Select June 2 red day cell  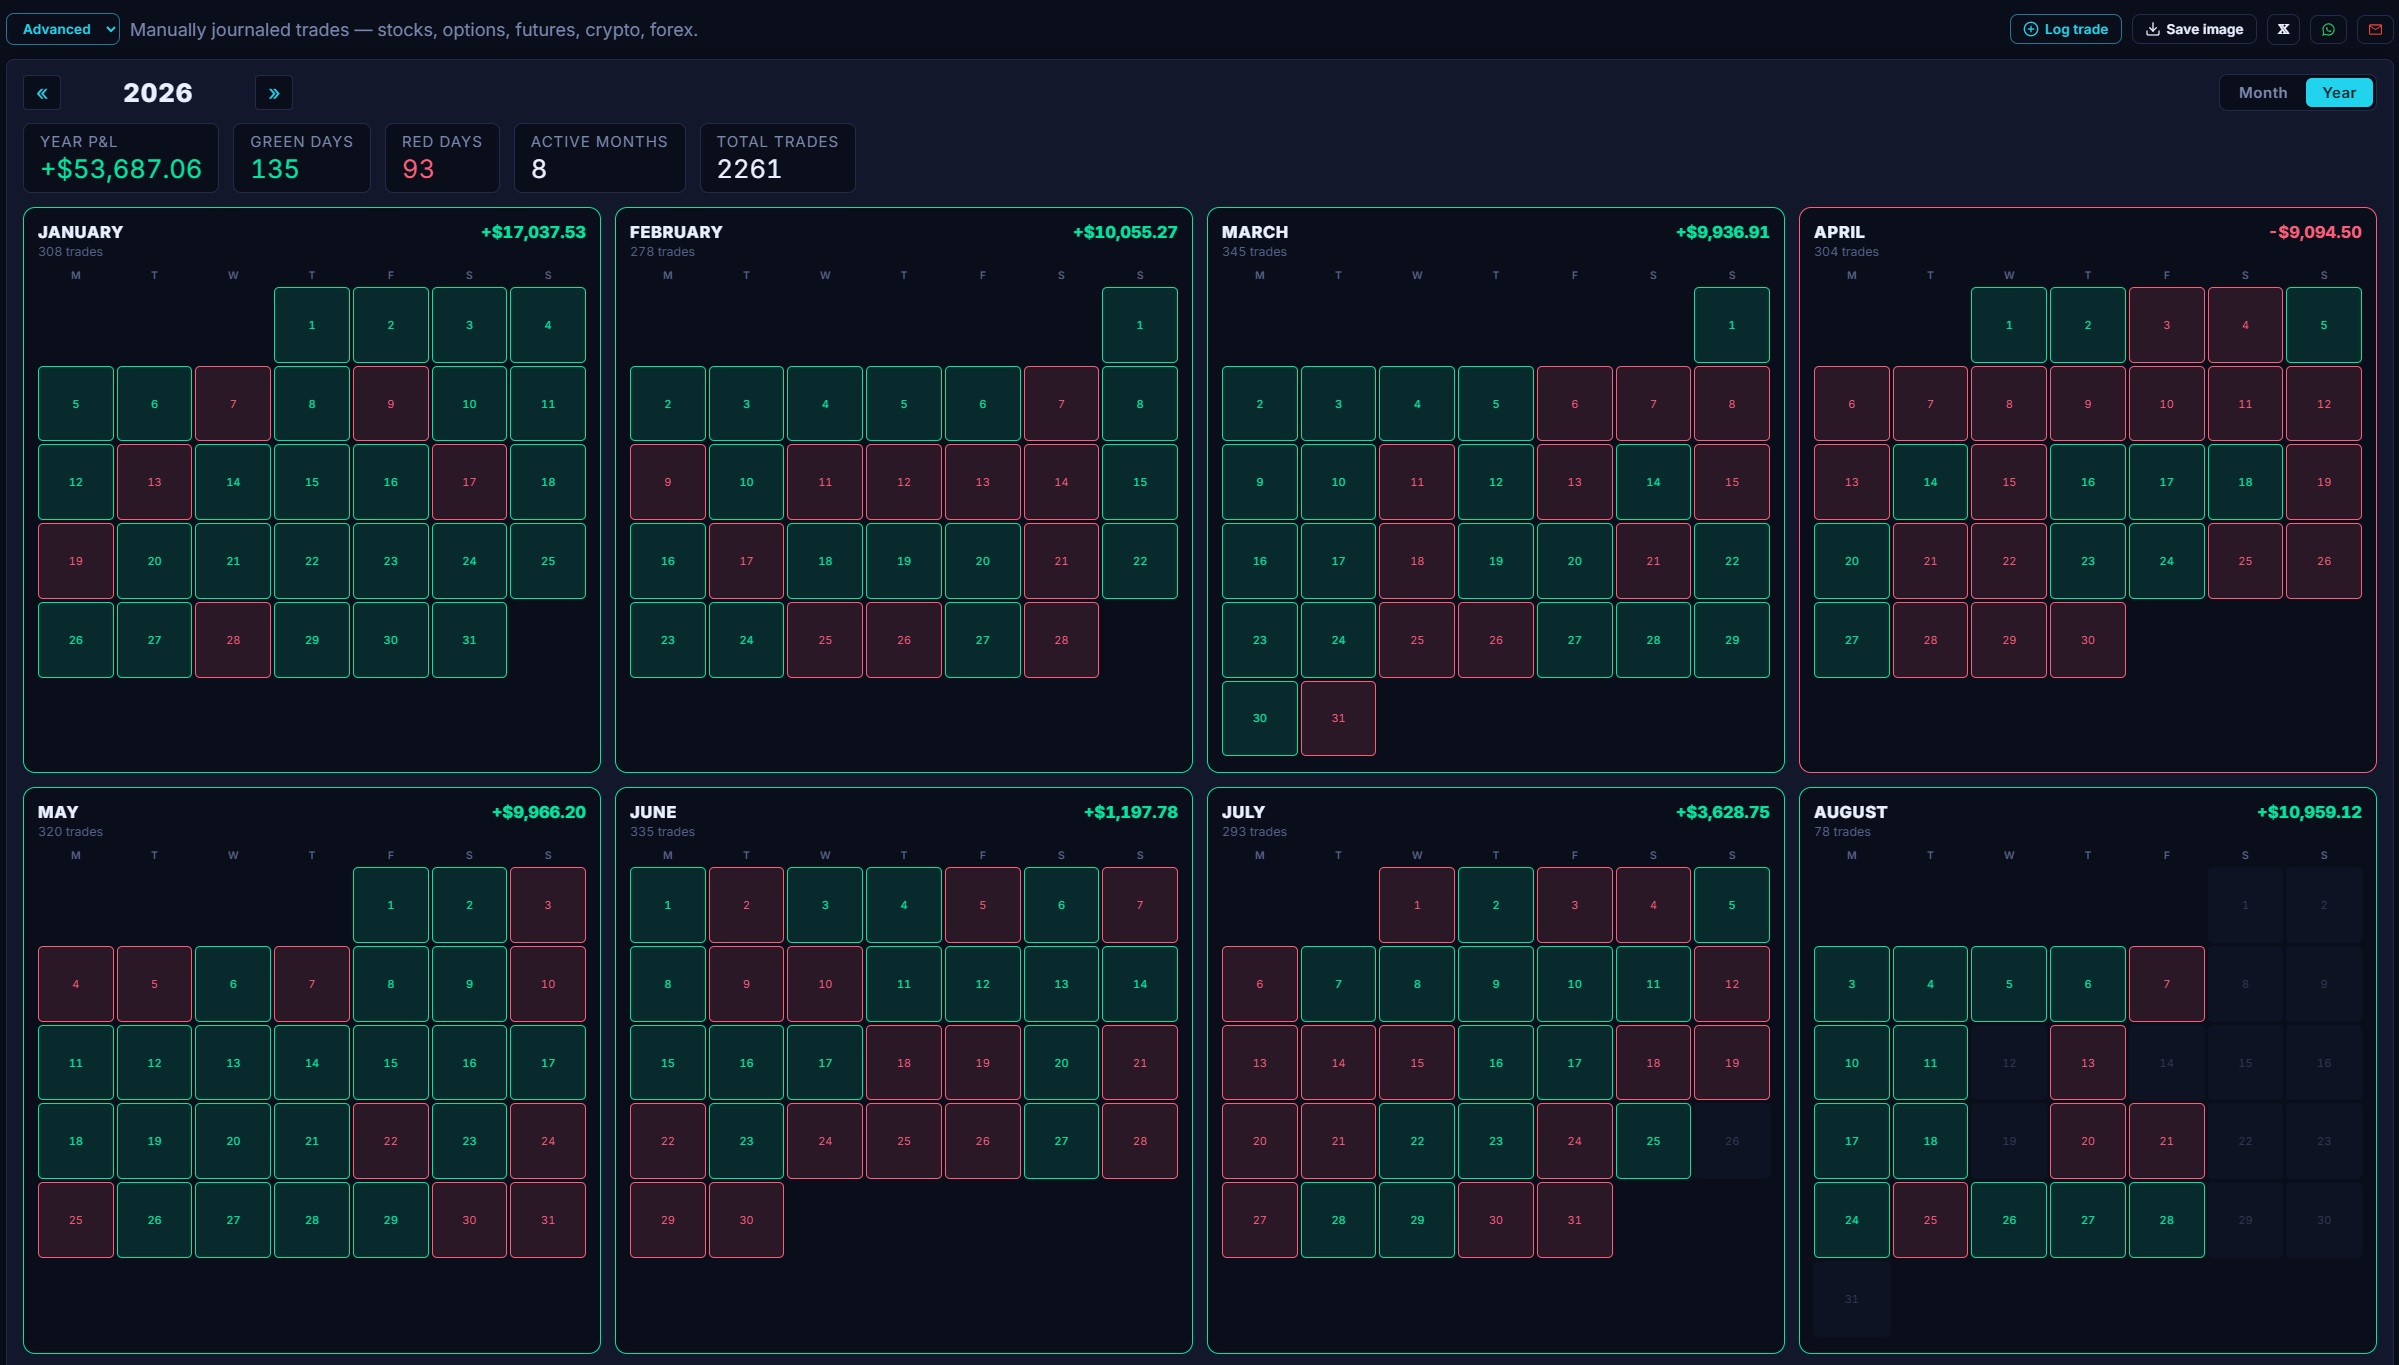[746, 905]
